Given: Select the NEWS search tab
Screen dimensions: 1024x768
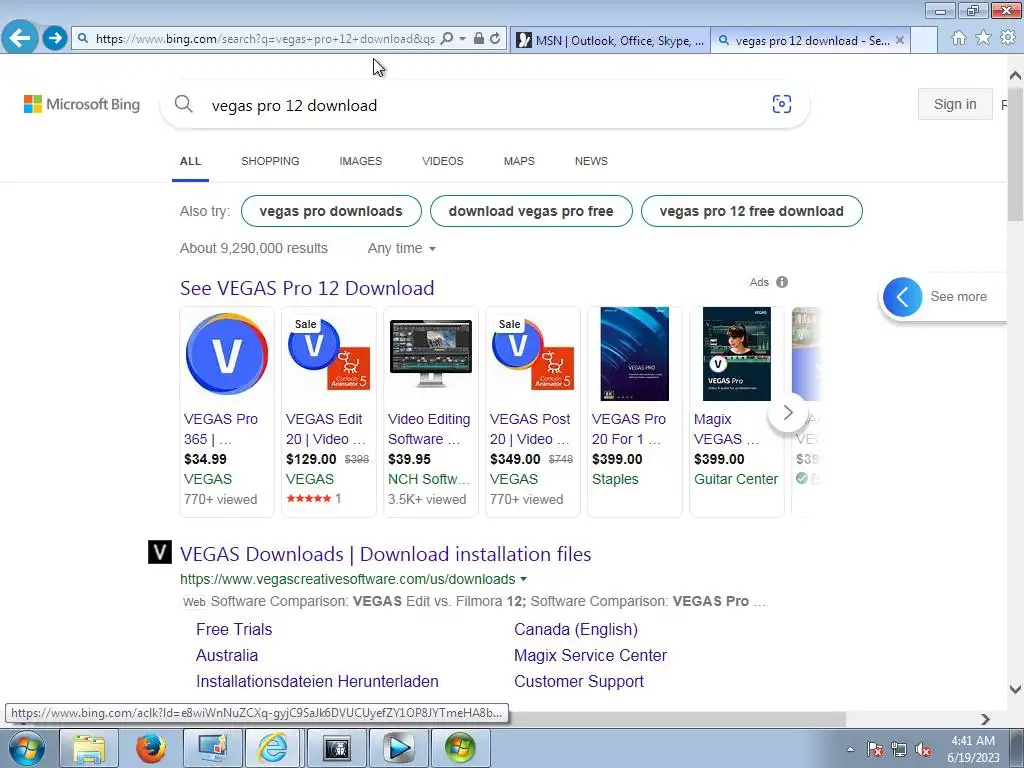Looking at the screenshot, I should point(591,161).
